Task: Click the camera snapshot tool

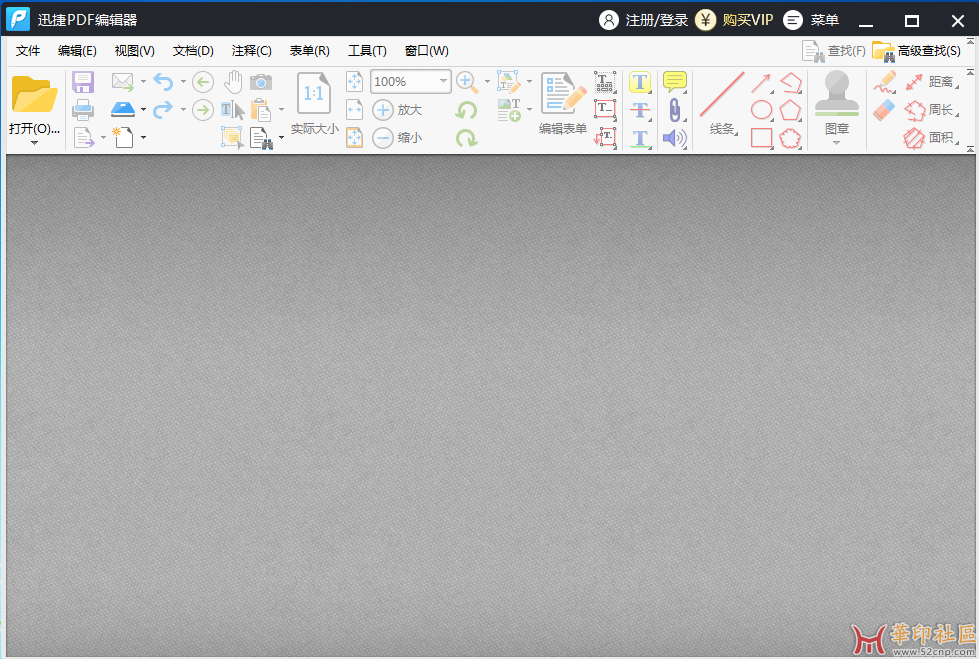Action: pyautogui.click(x=261, y=82)
